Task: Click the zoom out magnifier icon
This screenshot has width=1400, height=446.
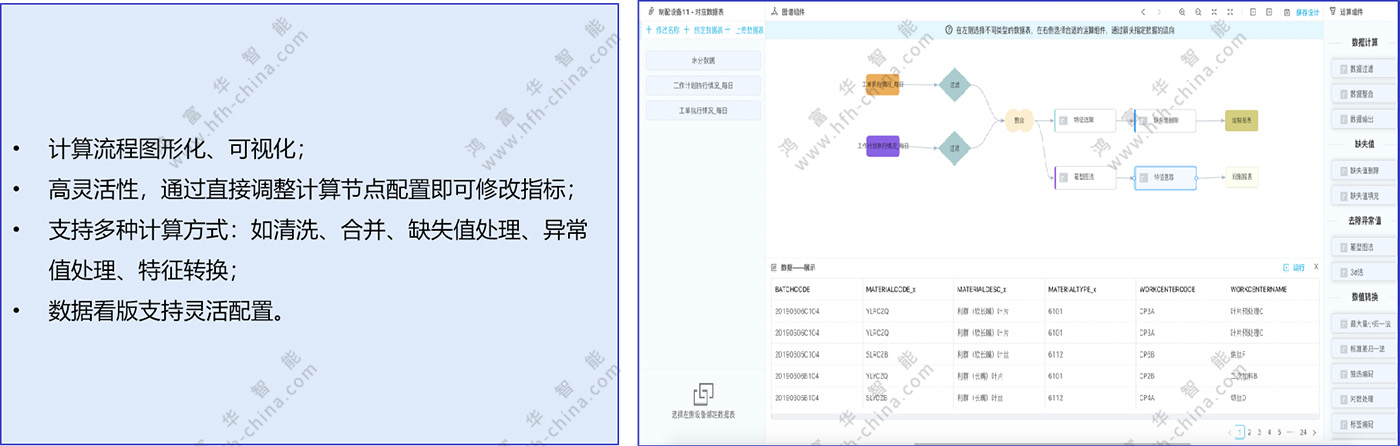Action: coord(1198,12)
